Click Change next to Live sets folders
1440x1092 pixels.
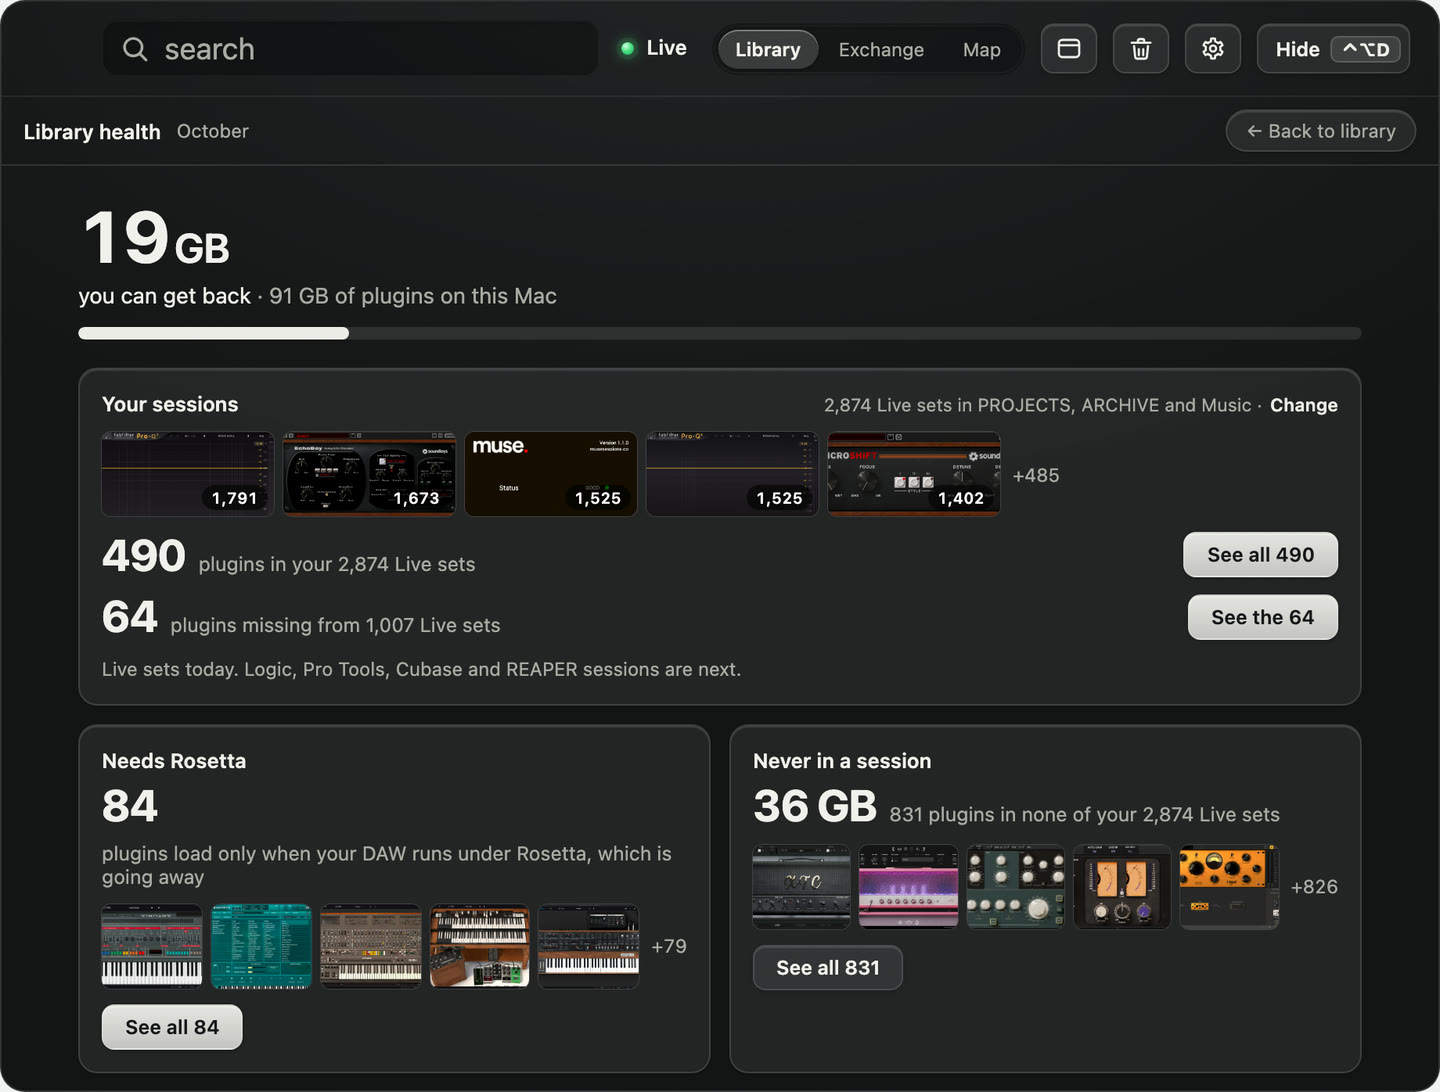click(x=1304, y=405)
